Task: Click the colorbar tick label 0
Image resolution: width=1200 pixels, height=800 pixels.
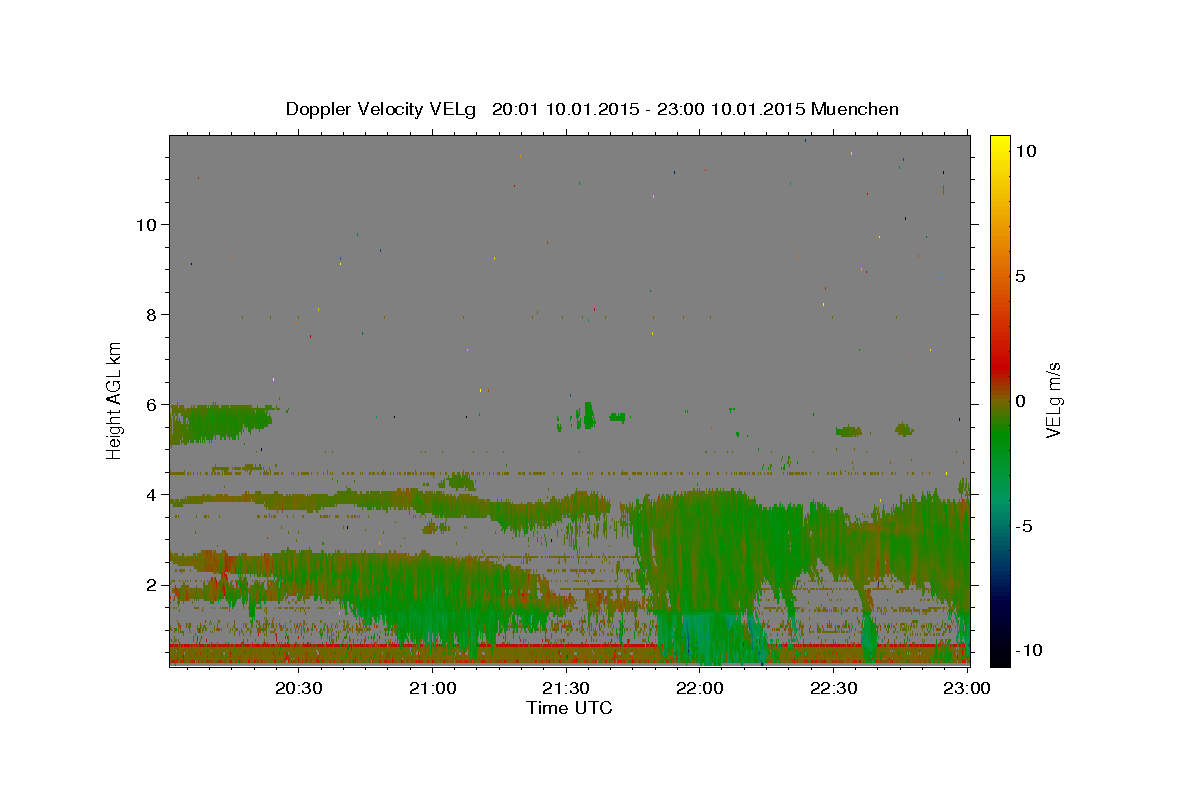Action: tap(1021, 401)
